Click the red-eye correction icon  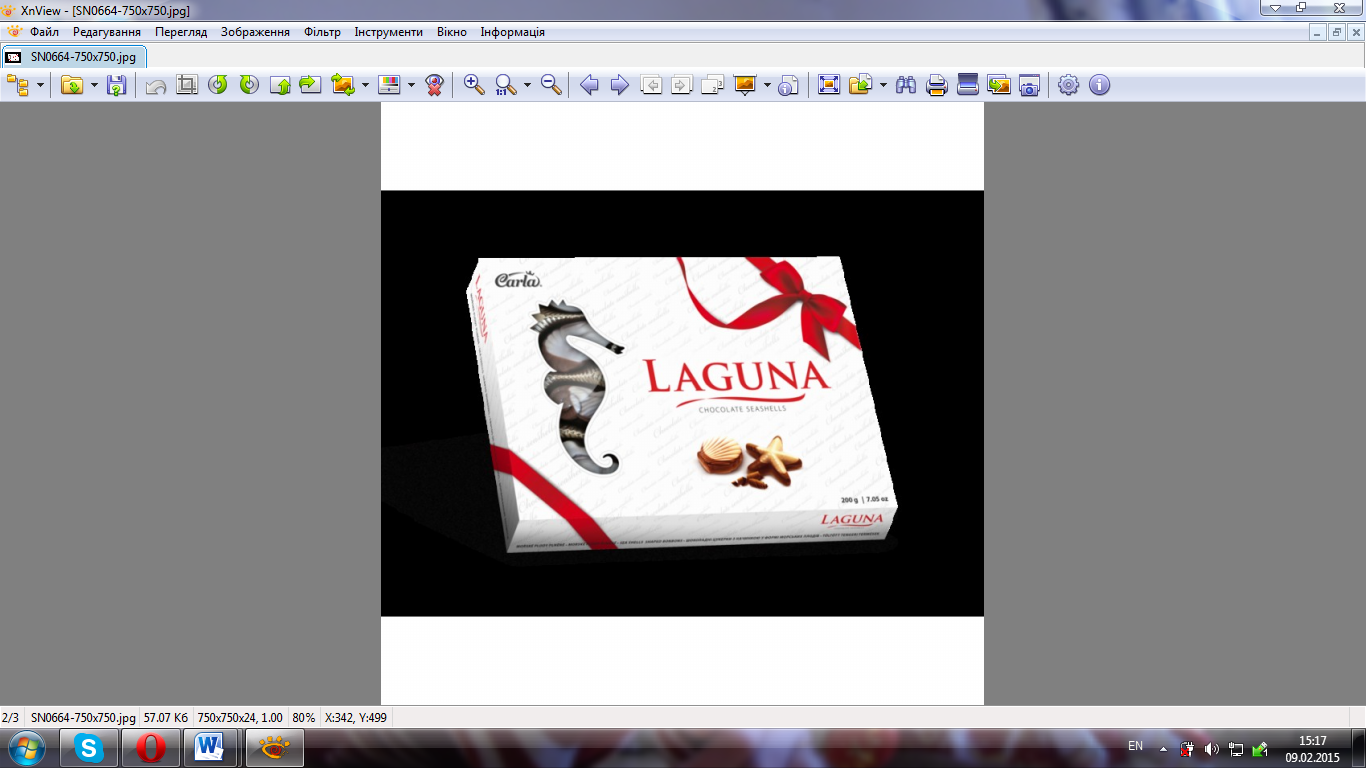pos(434,85)
